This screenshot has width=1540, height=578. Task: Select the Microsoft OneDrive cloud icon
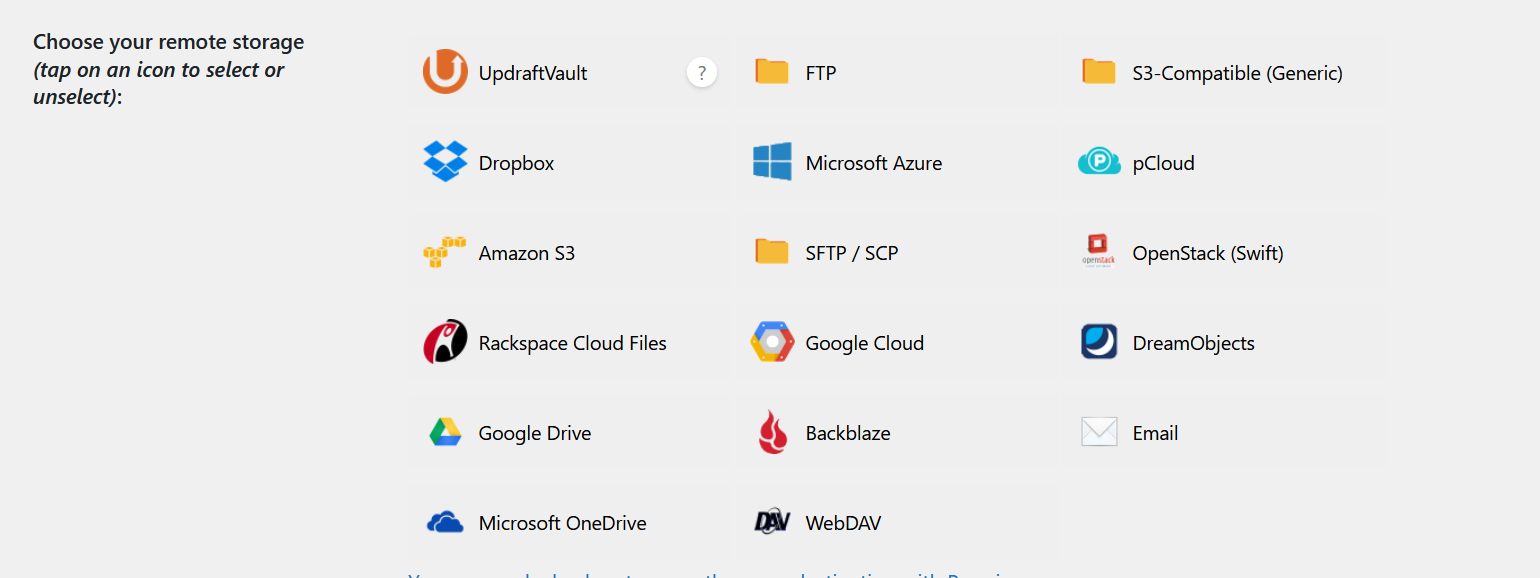(445, 522)
